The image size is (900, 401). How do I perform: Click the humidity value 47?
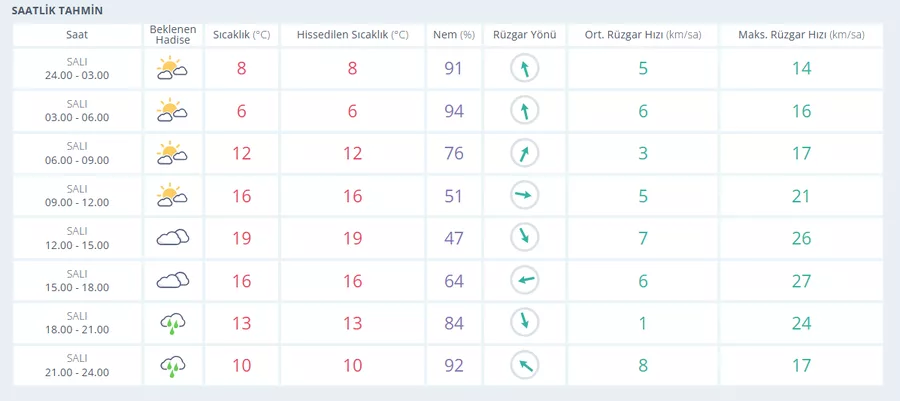453,238
